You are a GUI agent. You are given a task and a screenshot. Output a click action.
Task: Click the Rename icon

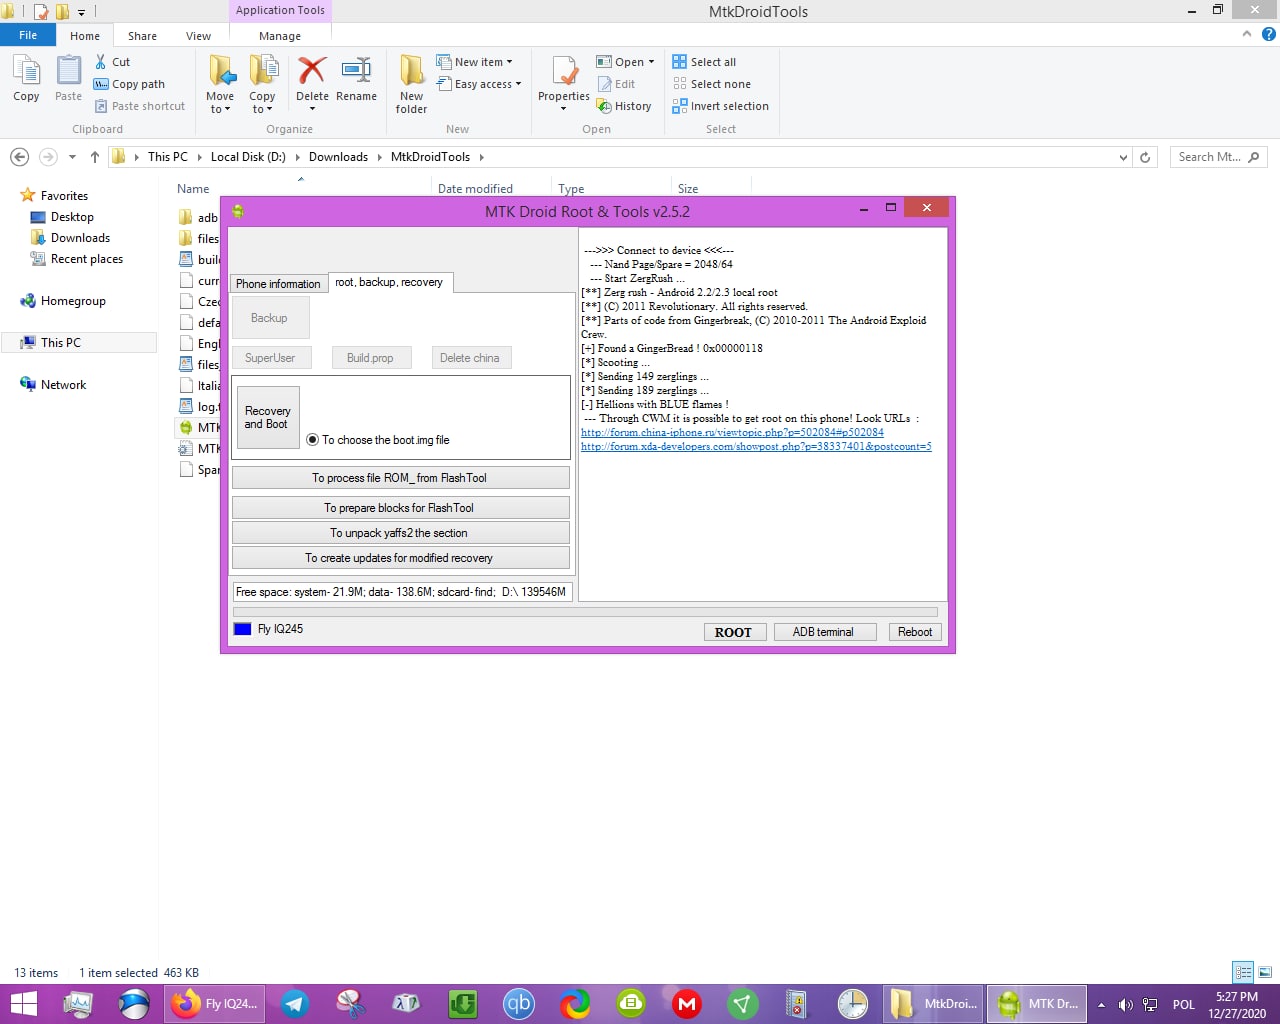tap(356, 79)
